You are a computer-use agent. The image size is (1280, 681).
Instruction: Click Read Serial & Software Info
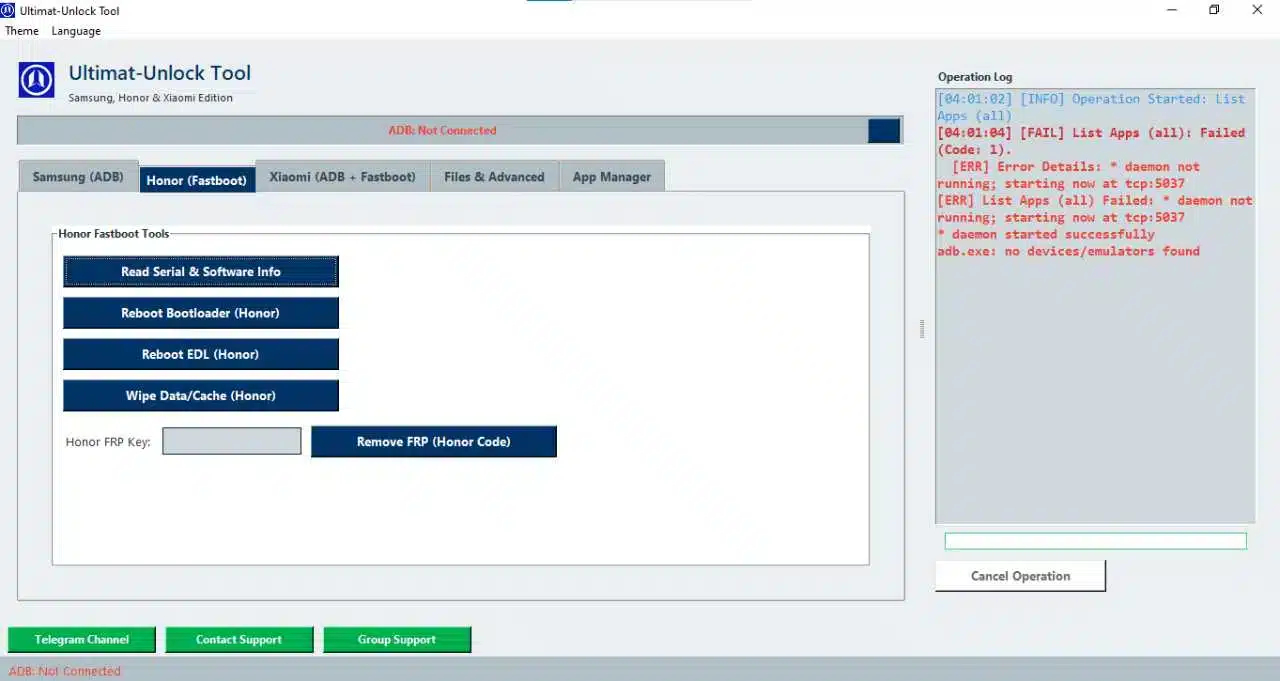pyautogui.click(x=200, y=271)
